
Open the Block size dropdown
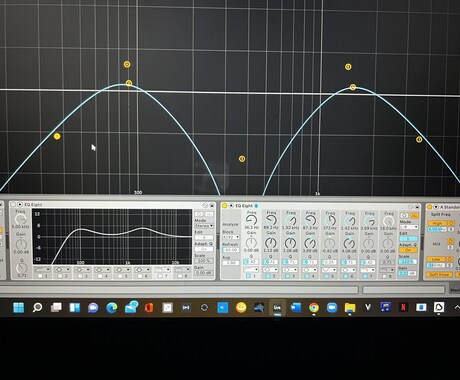tap(231, 237)
